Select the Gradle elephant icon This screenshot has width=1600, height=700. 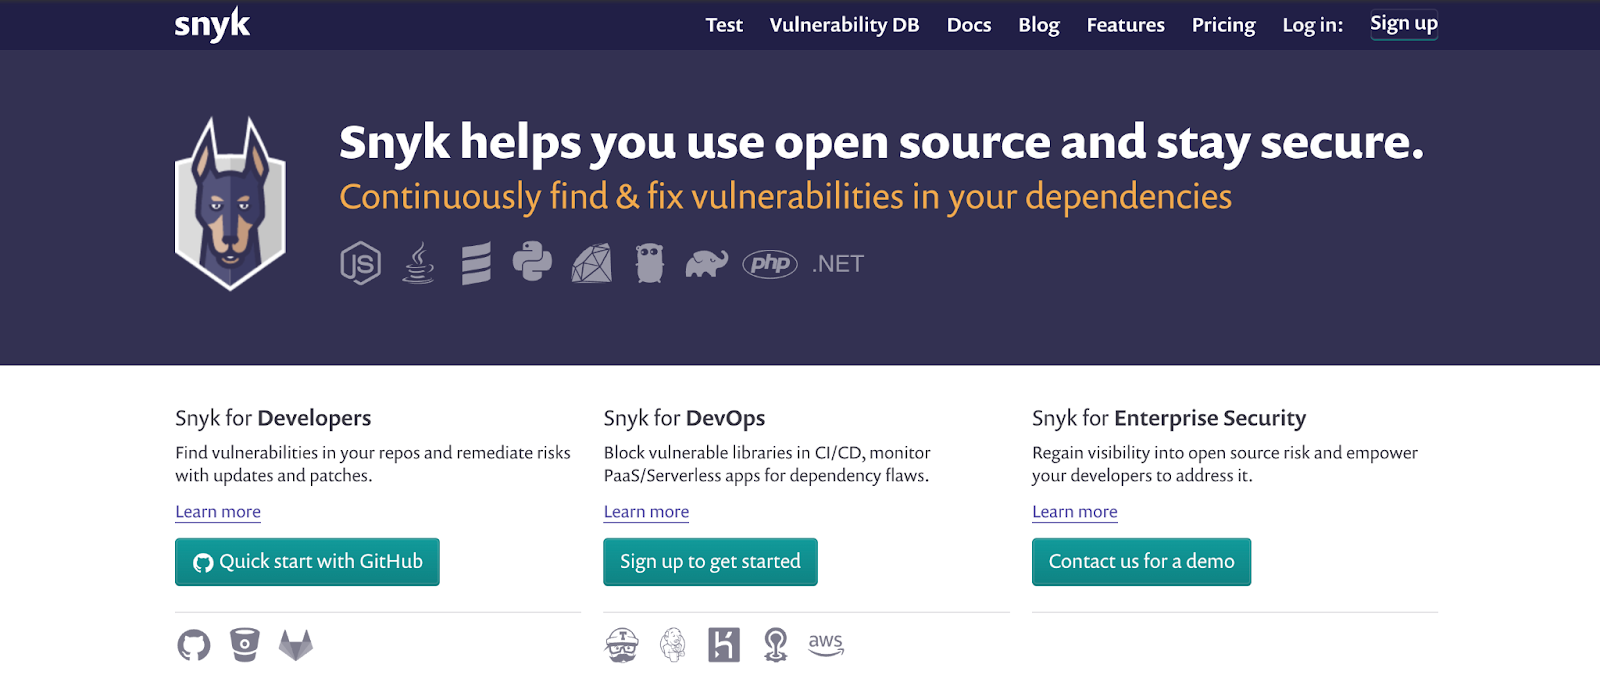(706, 263)
